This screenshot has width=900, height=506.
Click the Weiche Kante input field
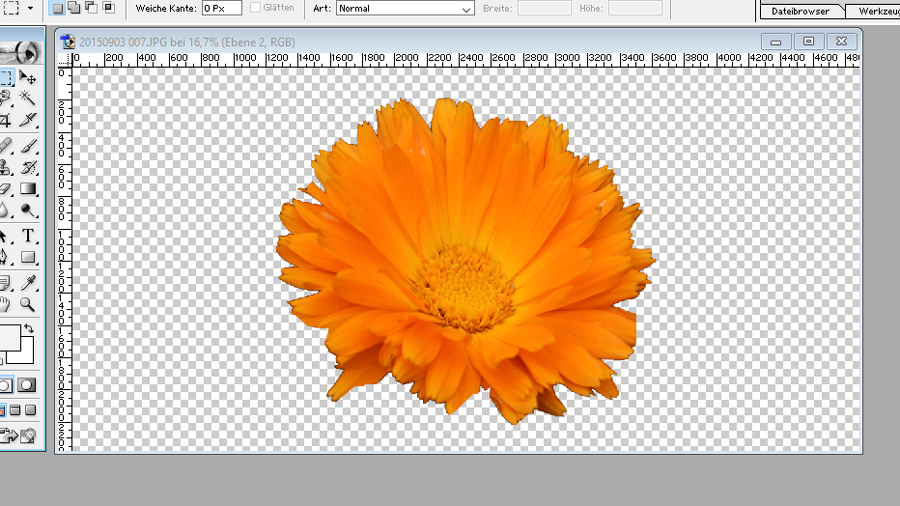pos(221,8)
